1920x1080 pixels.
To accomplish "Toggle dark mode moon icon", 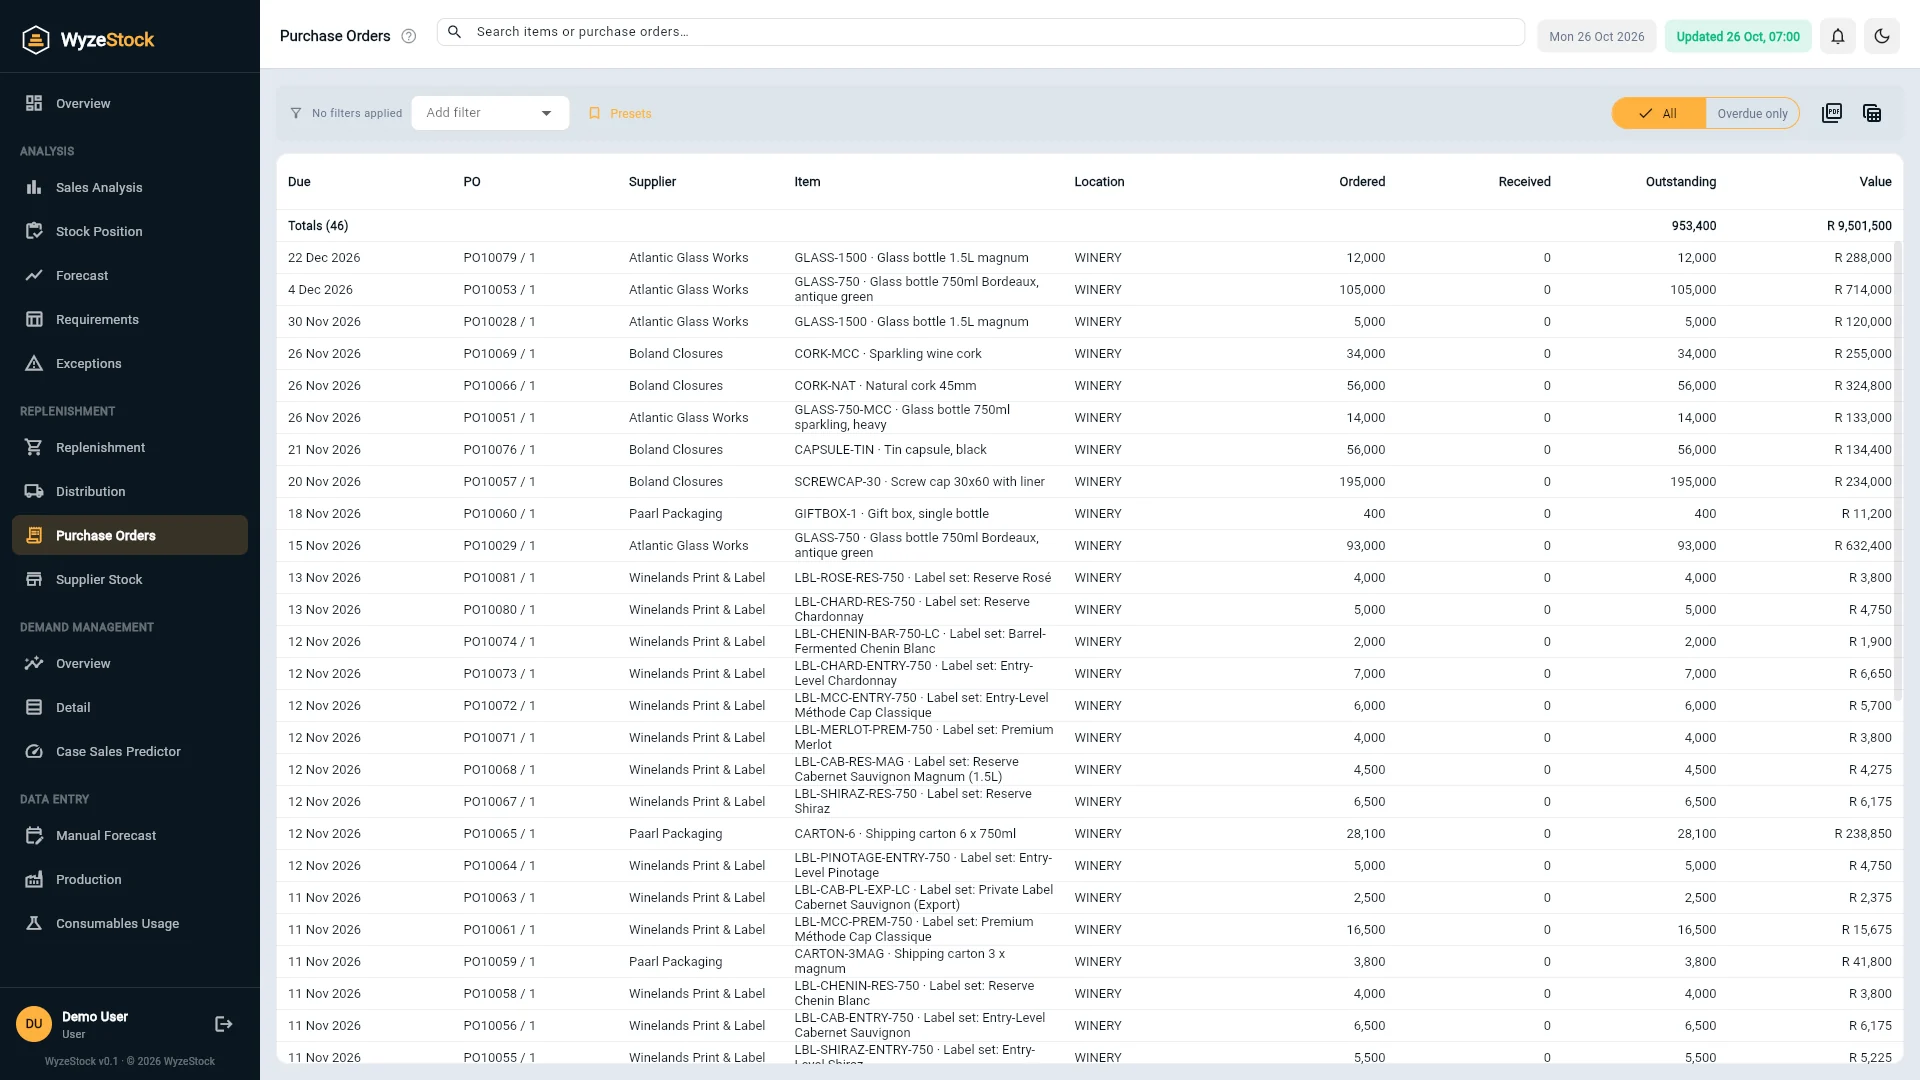I will pyautogui.click(x=1882, y=36).
